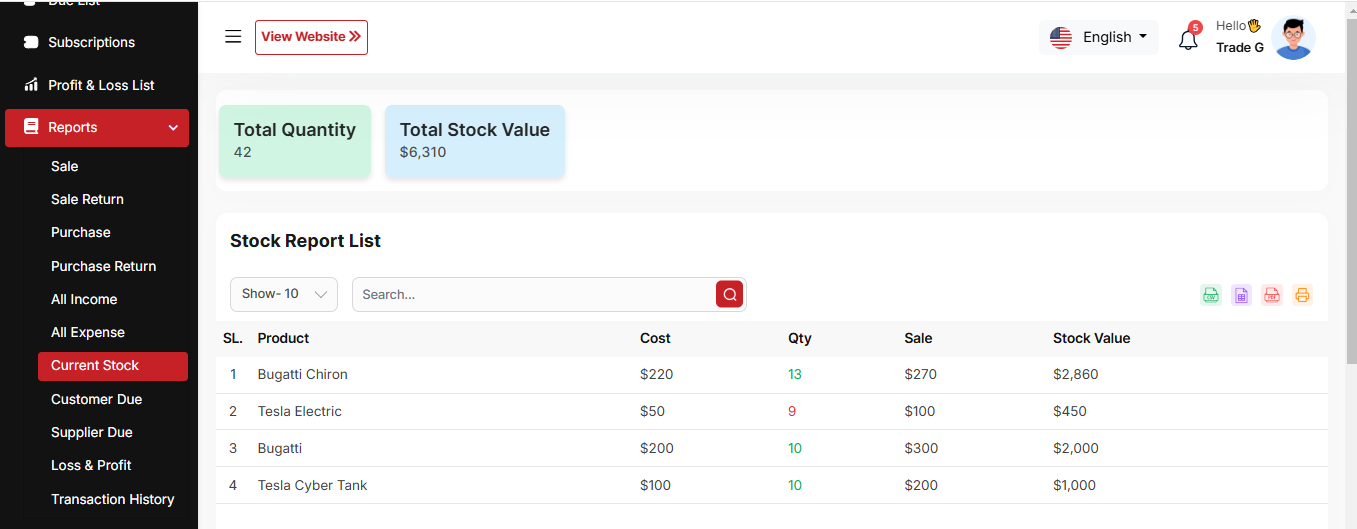This screenshot has height=529, width=1357.
Task: Open the Supplier Due report link
Action: point(91,432)
